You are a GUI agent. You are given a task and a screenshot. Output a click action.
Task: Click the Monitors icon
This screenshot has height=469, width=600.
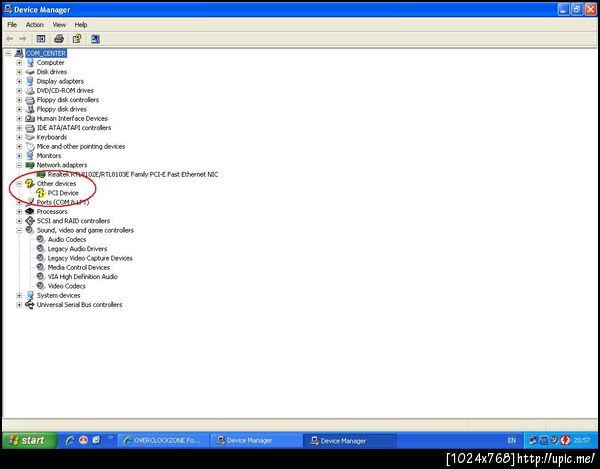pos(30,156)
